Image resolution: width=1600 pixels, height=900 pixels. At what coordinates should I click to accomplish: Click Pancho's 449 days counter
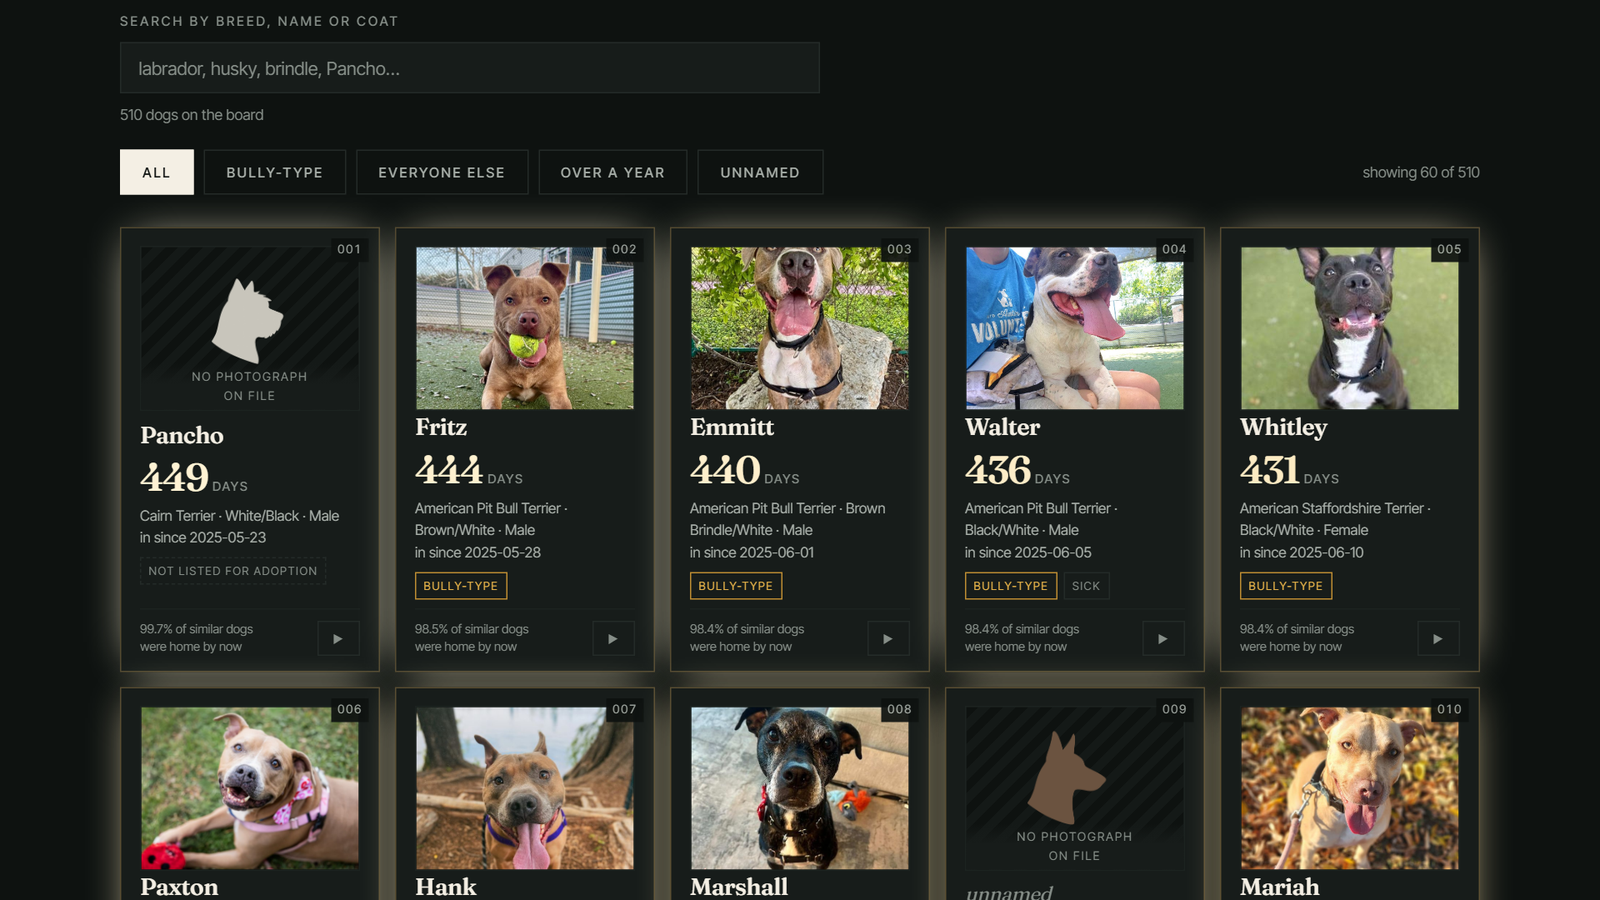194,477
